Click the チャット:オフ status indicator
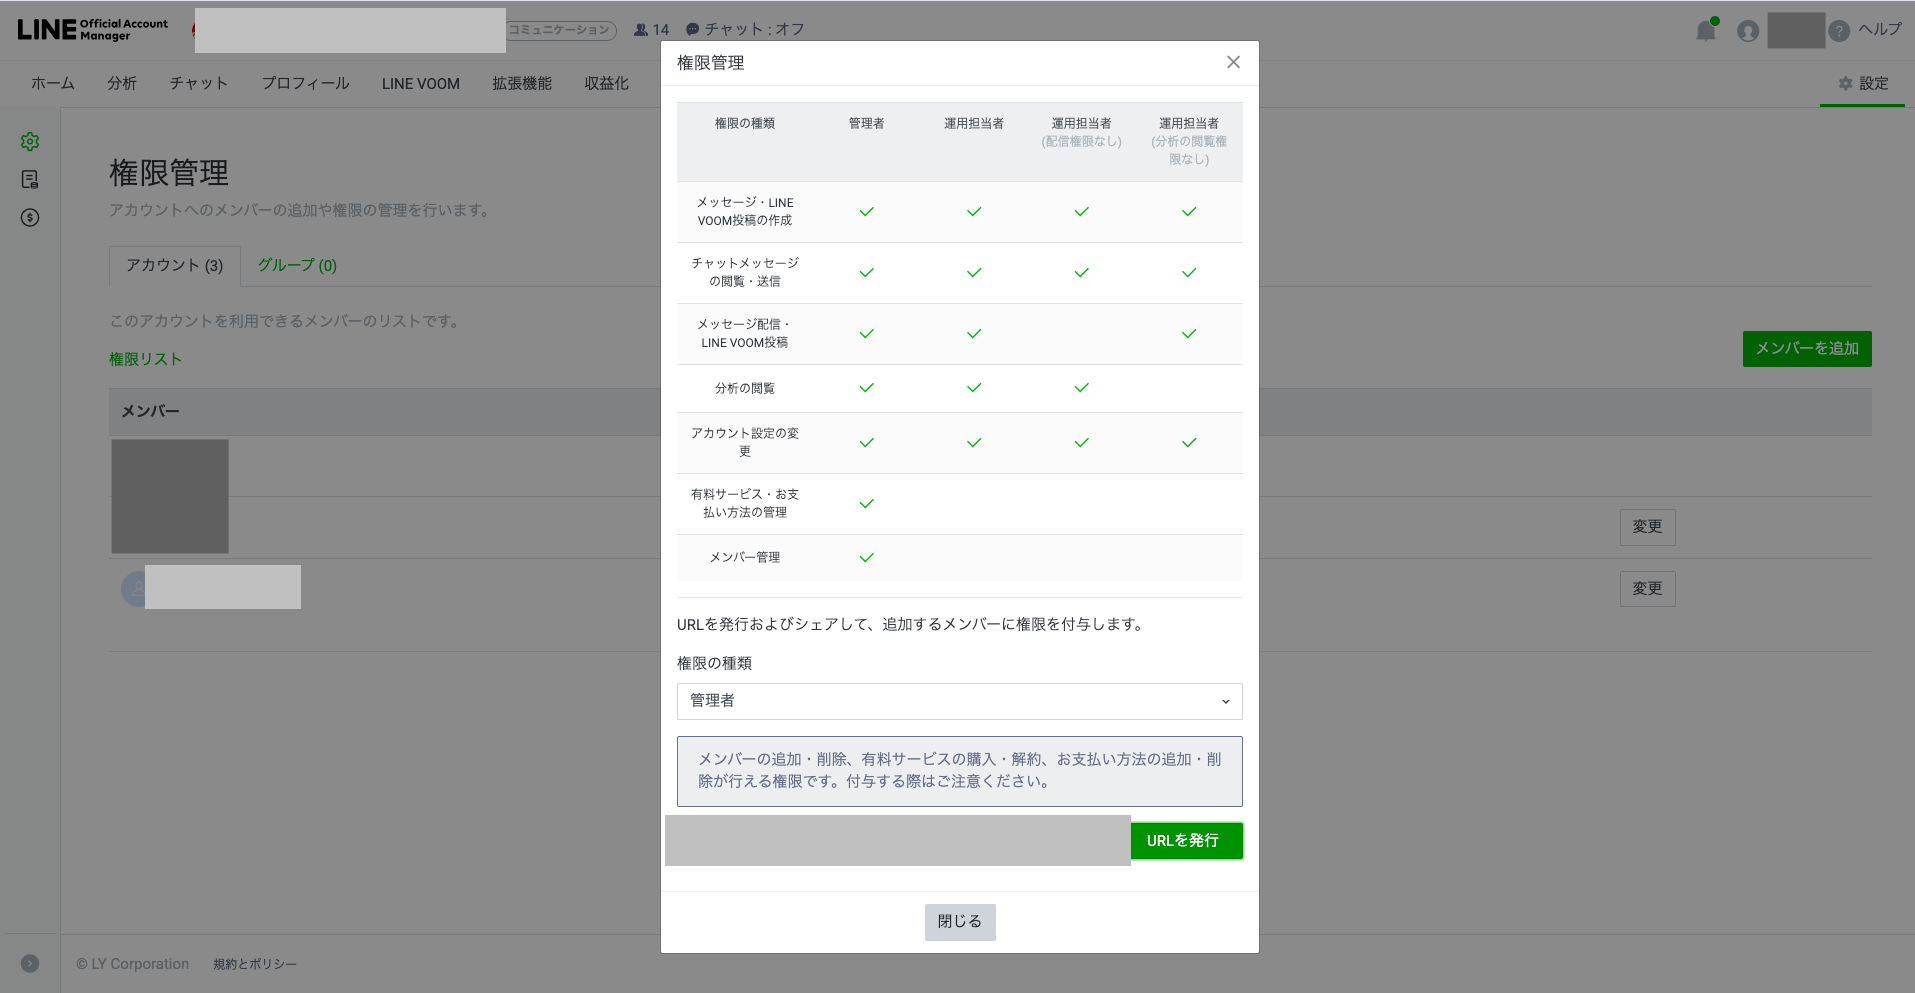The height and width of the screenshot is (993, 1915). 745,30
